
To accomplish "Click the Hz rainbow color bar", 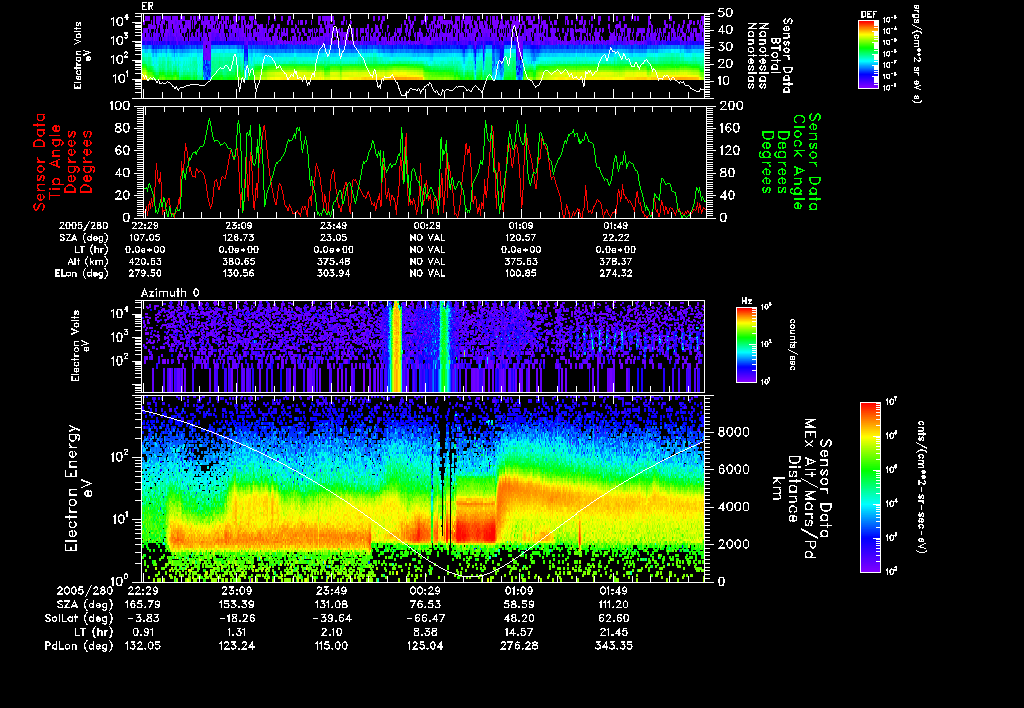I will pyautogui.click(x=746, y=345).
